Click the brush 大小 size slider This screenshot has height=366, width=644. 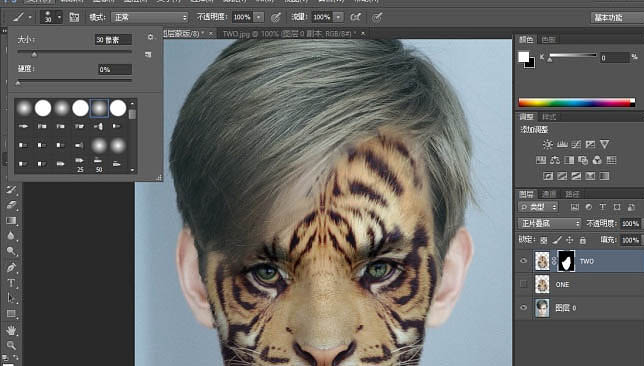click(74, 53)
